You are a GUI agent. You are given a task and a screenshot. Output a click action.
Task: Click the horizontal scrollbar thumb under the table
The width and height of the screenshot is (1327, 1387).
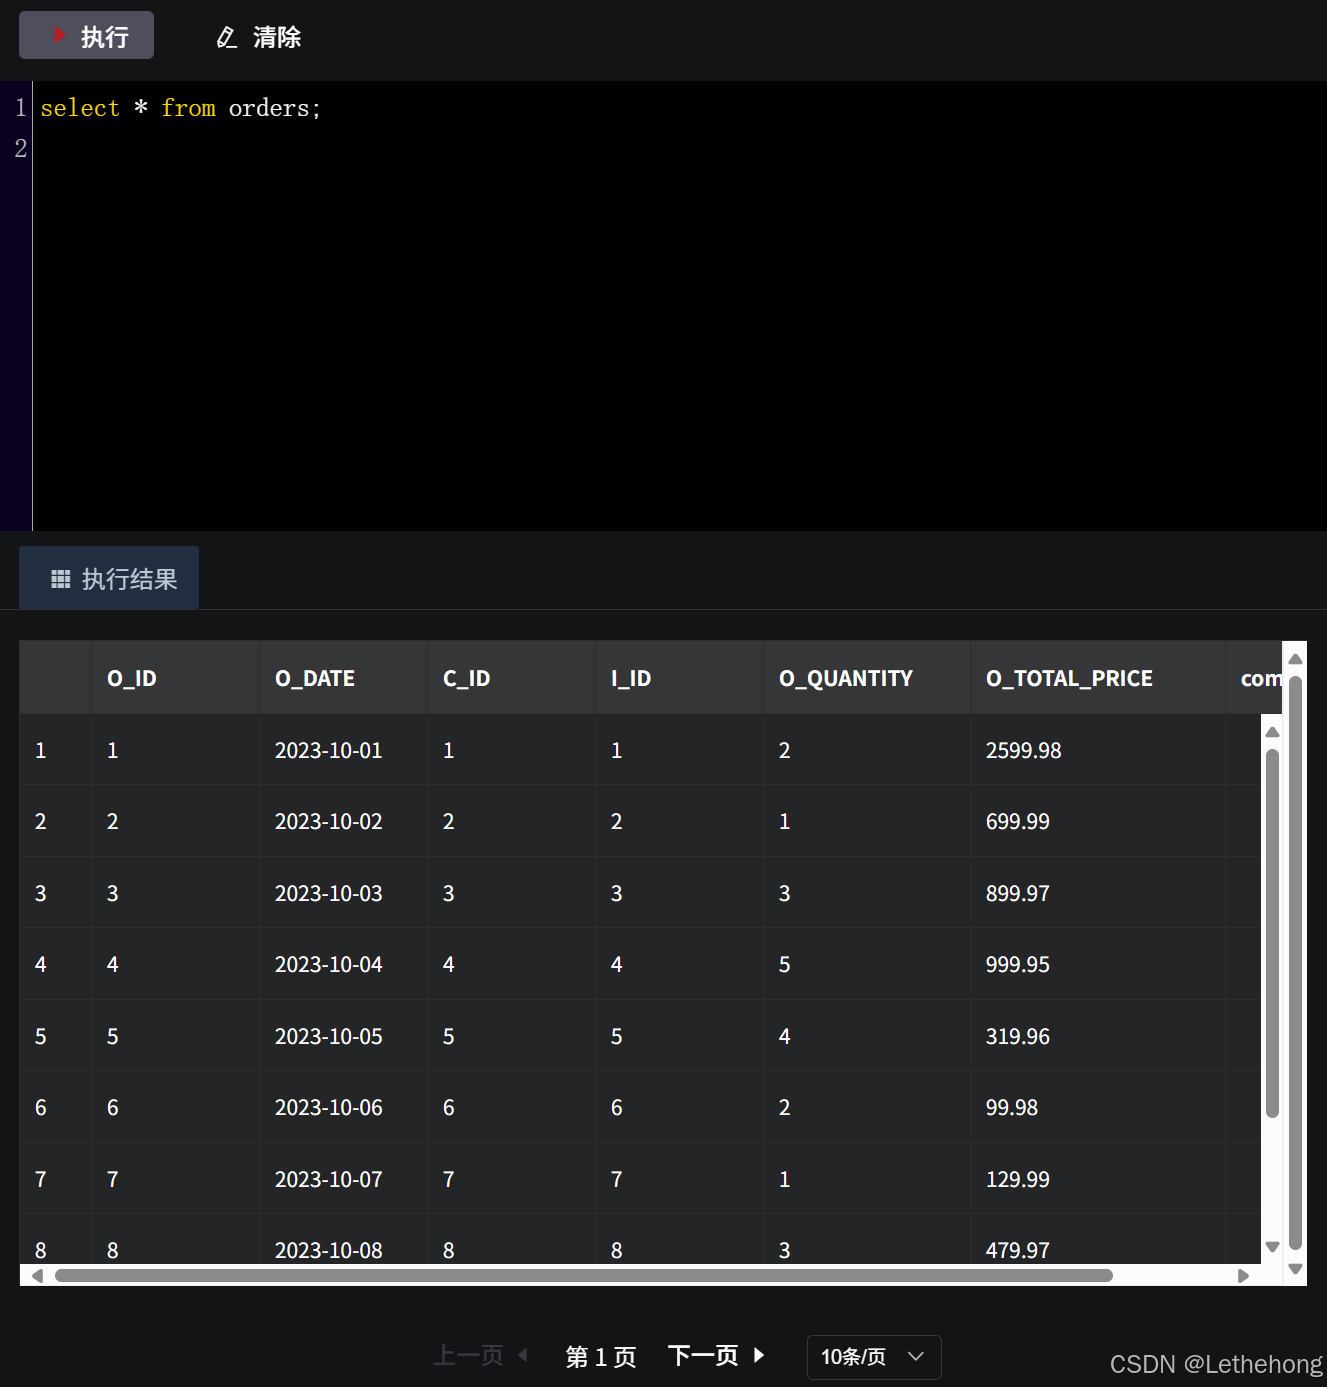(x=584, y=1275)
